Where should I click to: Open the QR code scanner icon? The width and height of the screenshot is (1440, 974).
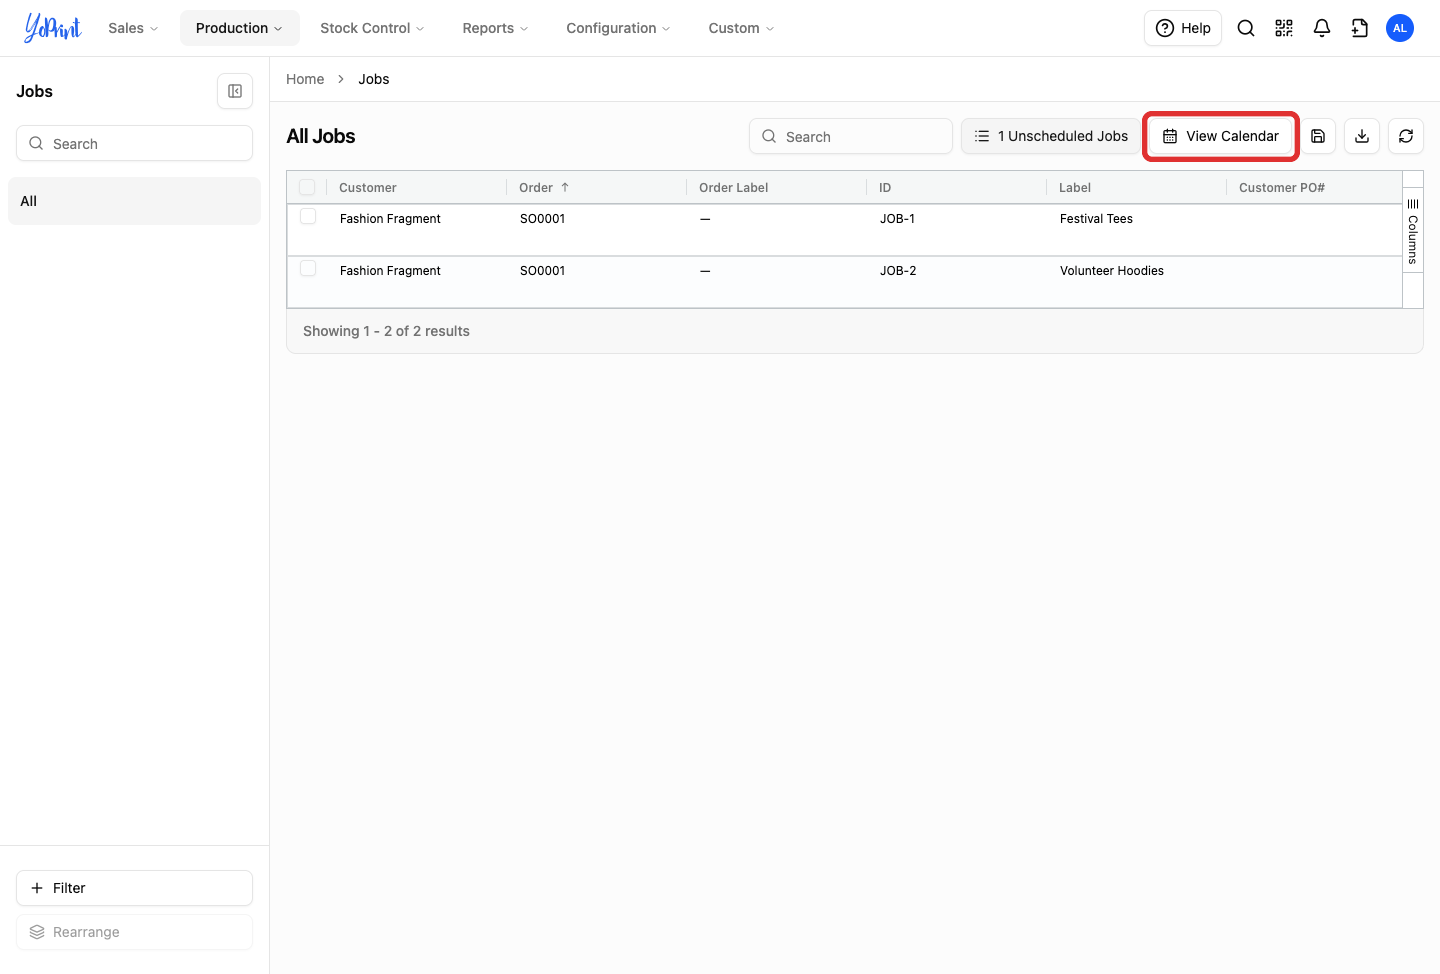pyautogui.click(x=1284, y=28)
